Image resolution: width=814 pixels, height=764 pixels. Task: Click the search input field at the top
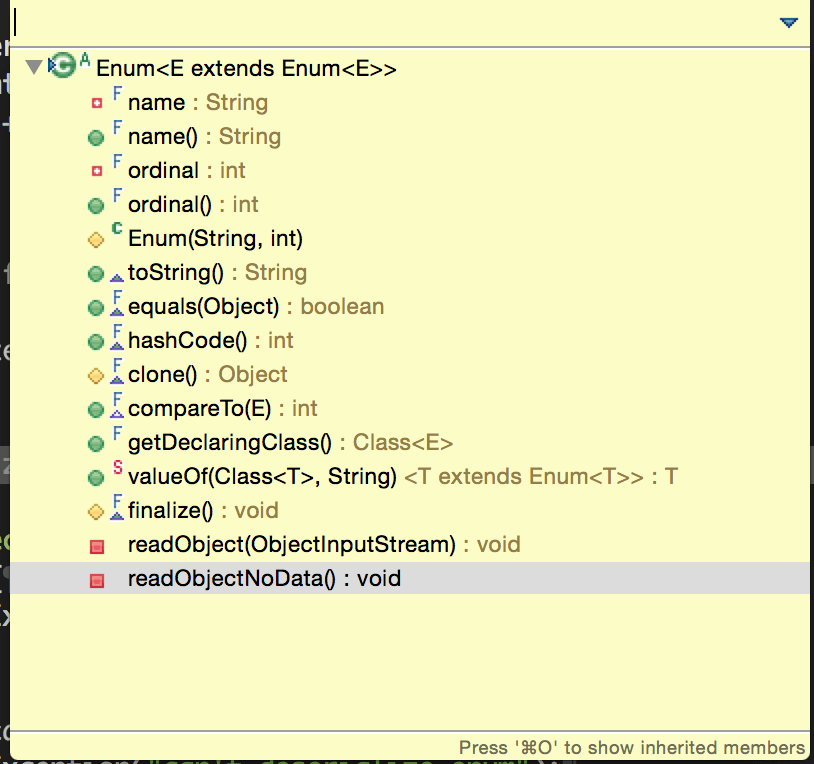pyautogui.click(x=300, y=21)
